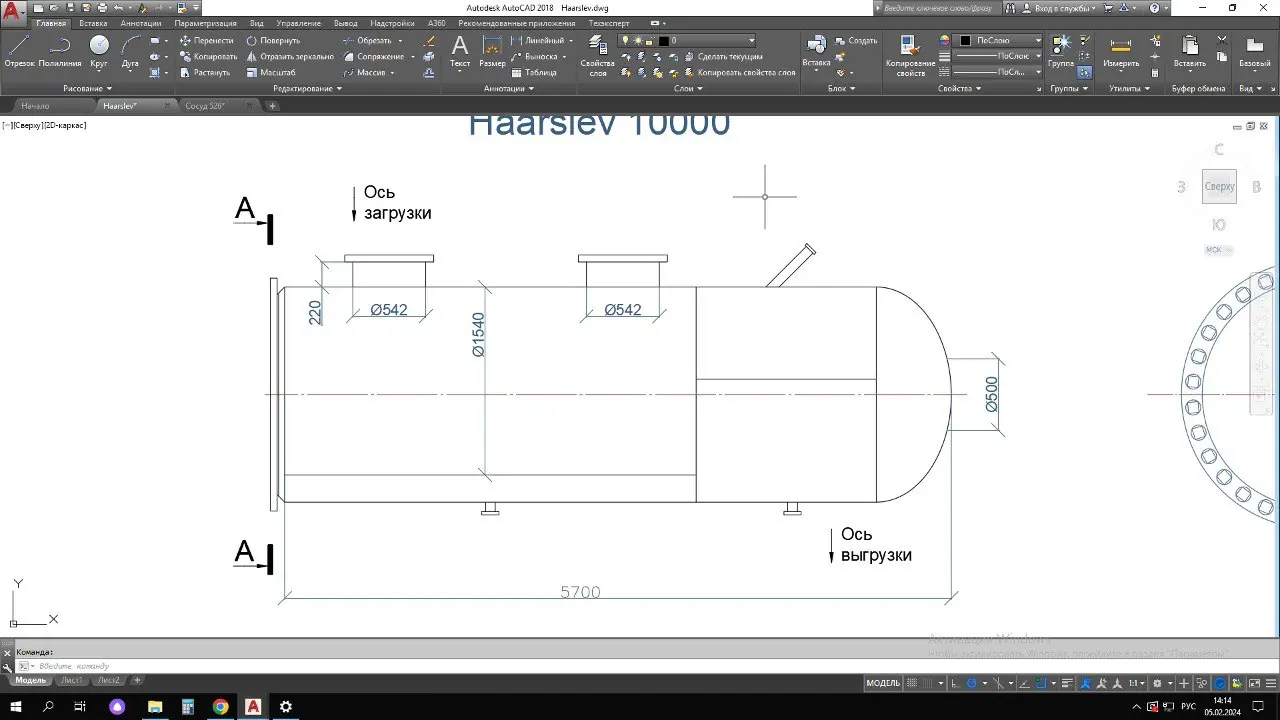1280x720 pixels.
Task: Click the black layer color swatch
Action: point(663,41)
